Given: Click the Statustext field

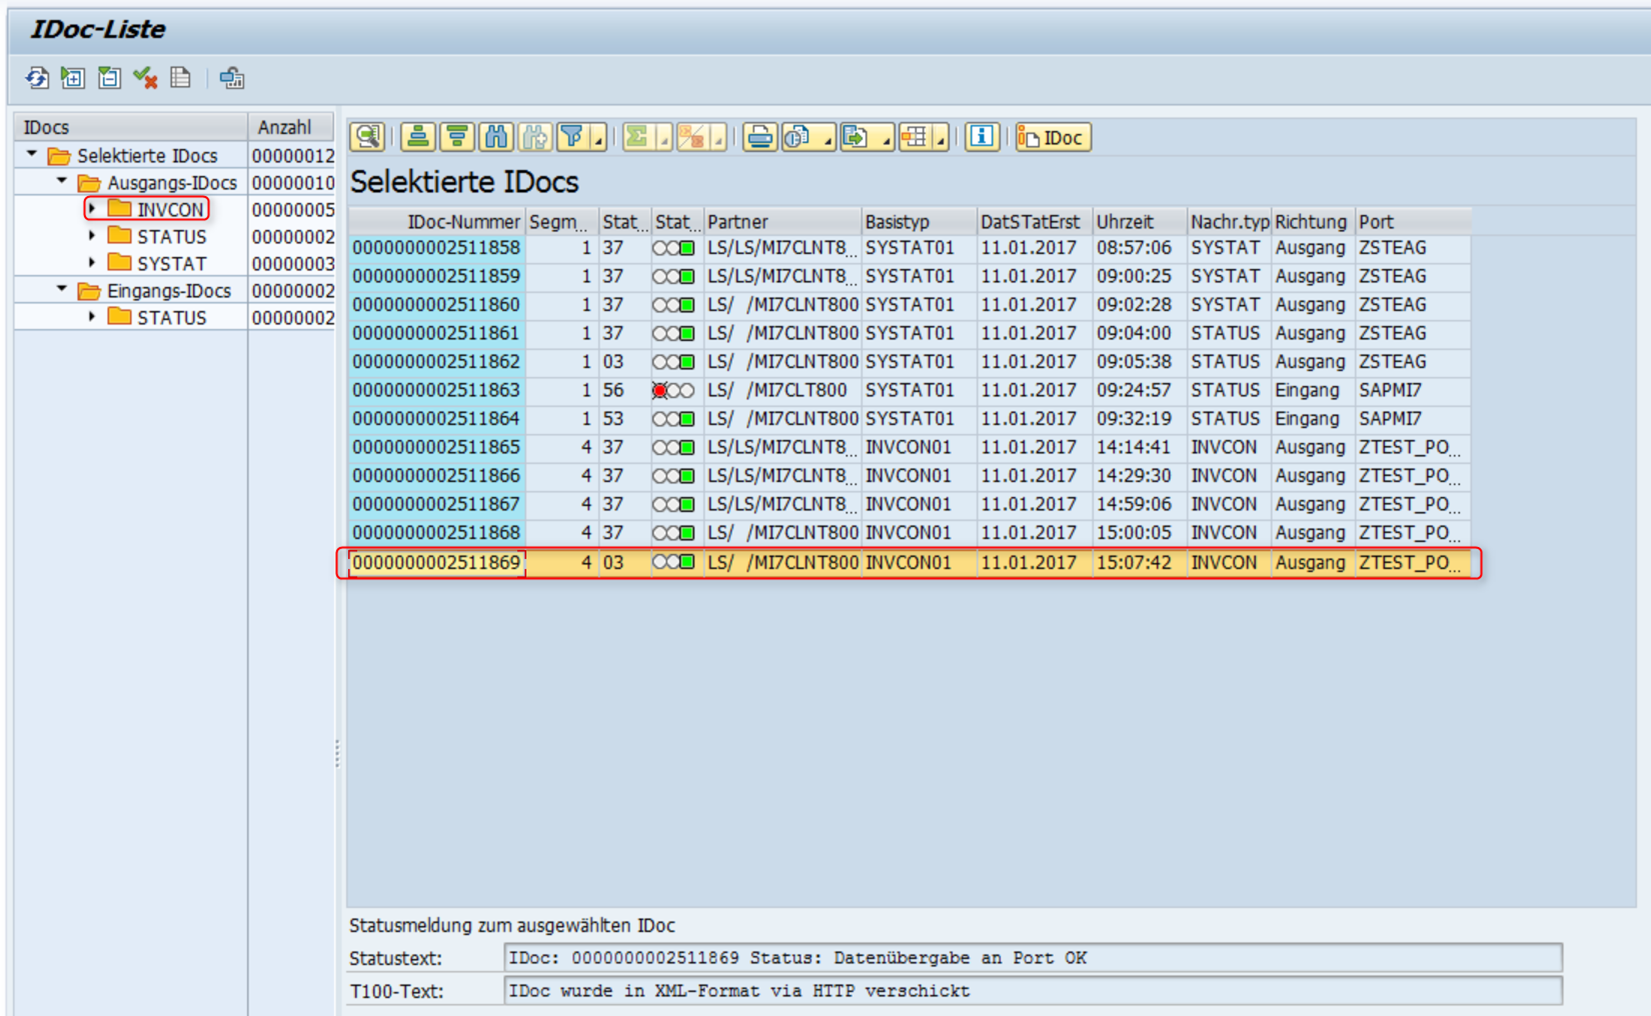Looking at the screenshot, I should 1033,958.
